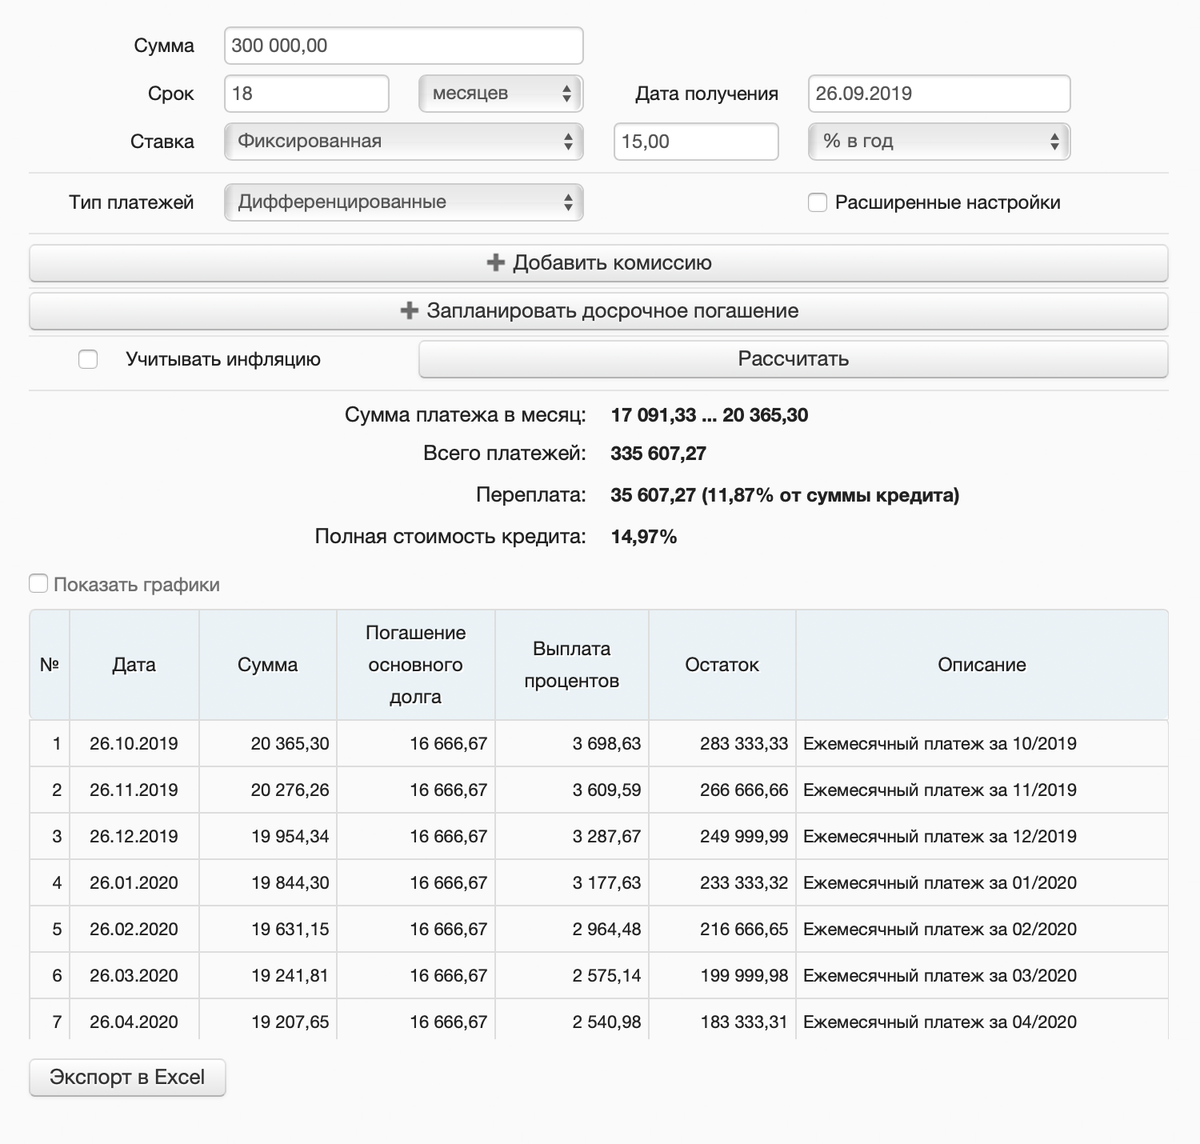Viewport: 1200px width, 1144px height.
Task: Click the 'Описание' column header
Action: (982, 665)
